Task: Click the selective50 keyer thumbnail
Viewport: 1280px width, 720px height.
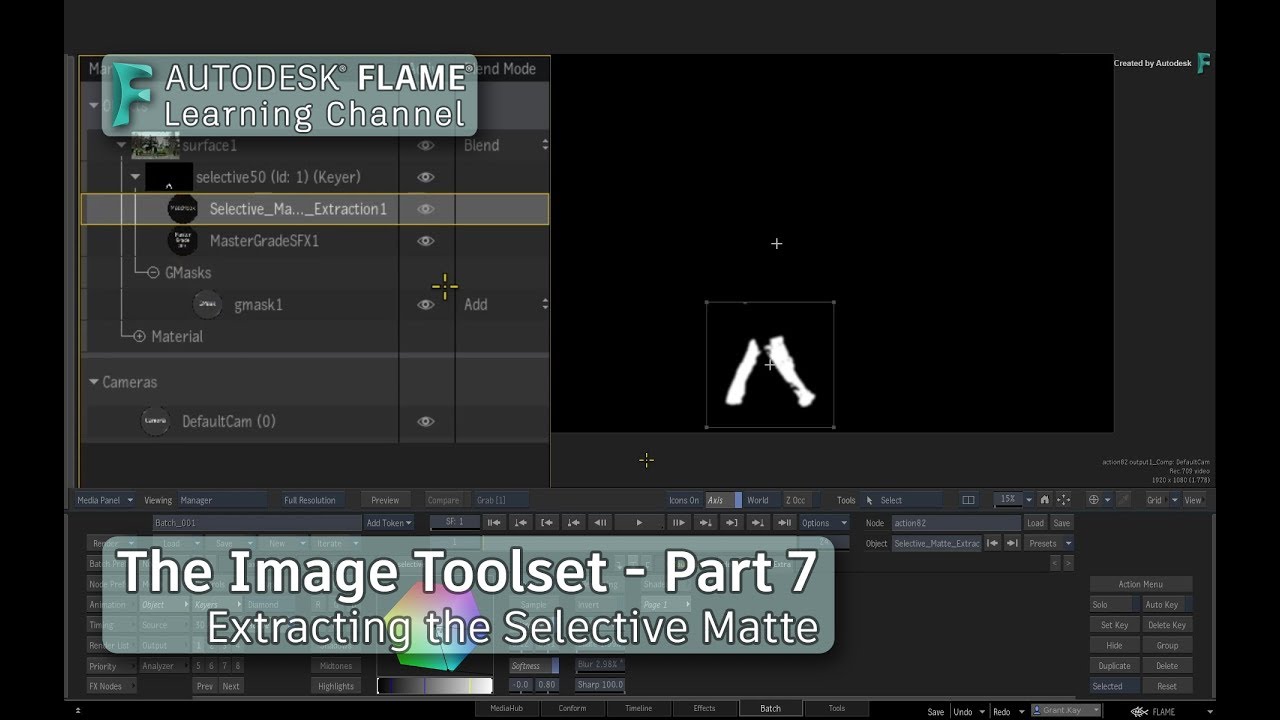Action: point(168,177)
